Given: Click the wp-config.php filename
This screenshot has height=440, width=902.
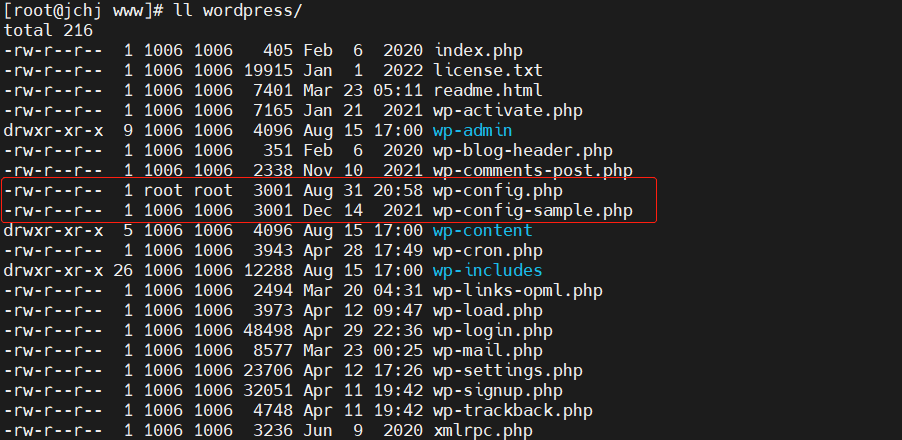Looking at the screenshot, I should [498, 190].
